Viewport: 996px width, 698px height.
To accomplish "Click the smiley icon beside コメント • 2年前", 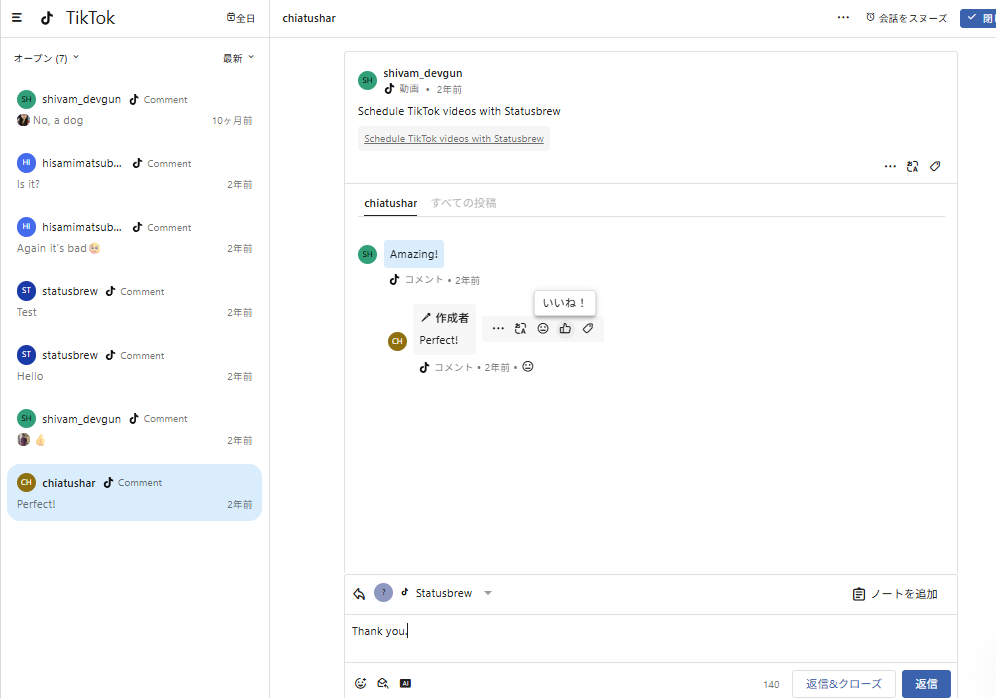I will pos(528,366).
